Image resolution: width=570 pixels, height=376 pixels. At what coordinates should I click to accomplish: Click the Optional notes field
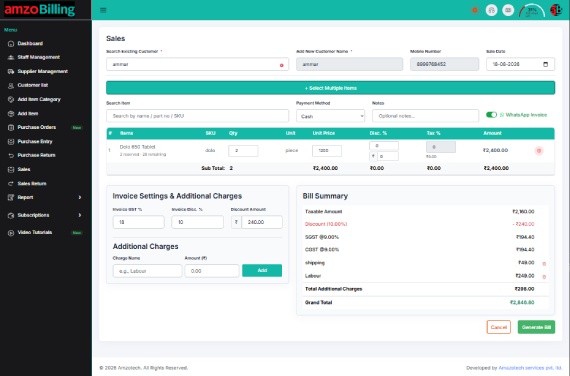click(425, 116)
